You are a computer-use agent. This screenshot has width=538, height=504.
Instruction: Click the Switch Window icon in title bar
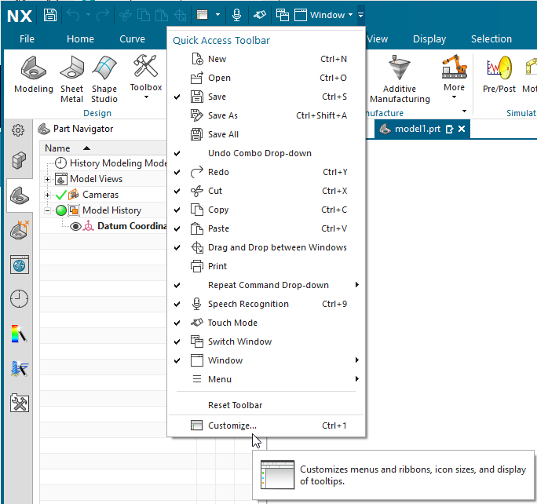coord(282,15)
